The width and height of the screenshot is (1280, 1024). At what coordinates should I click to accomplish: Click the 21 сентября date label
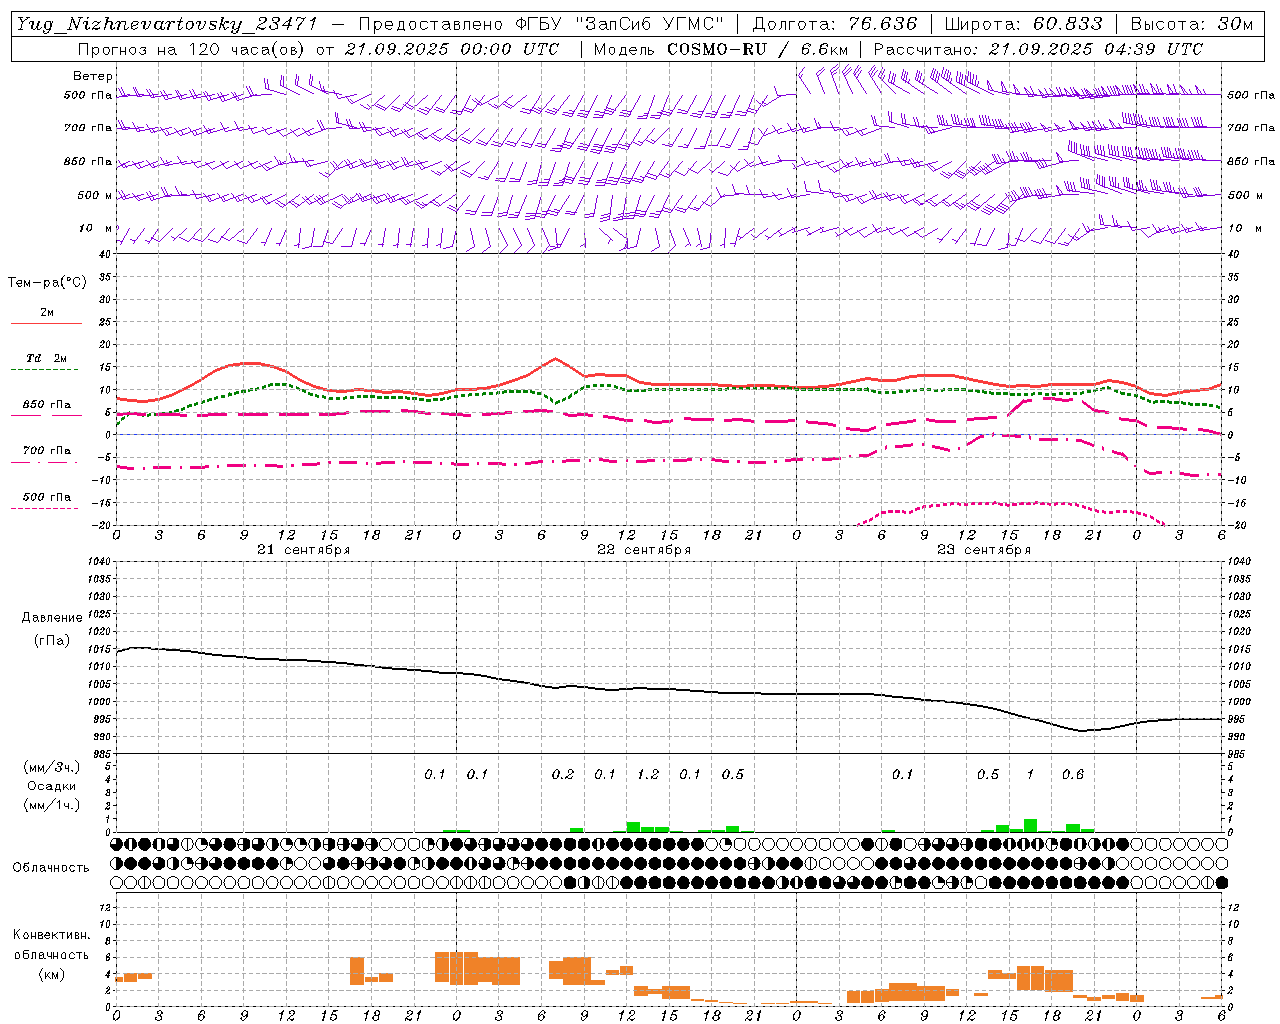click(x=304, y=550)
